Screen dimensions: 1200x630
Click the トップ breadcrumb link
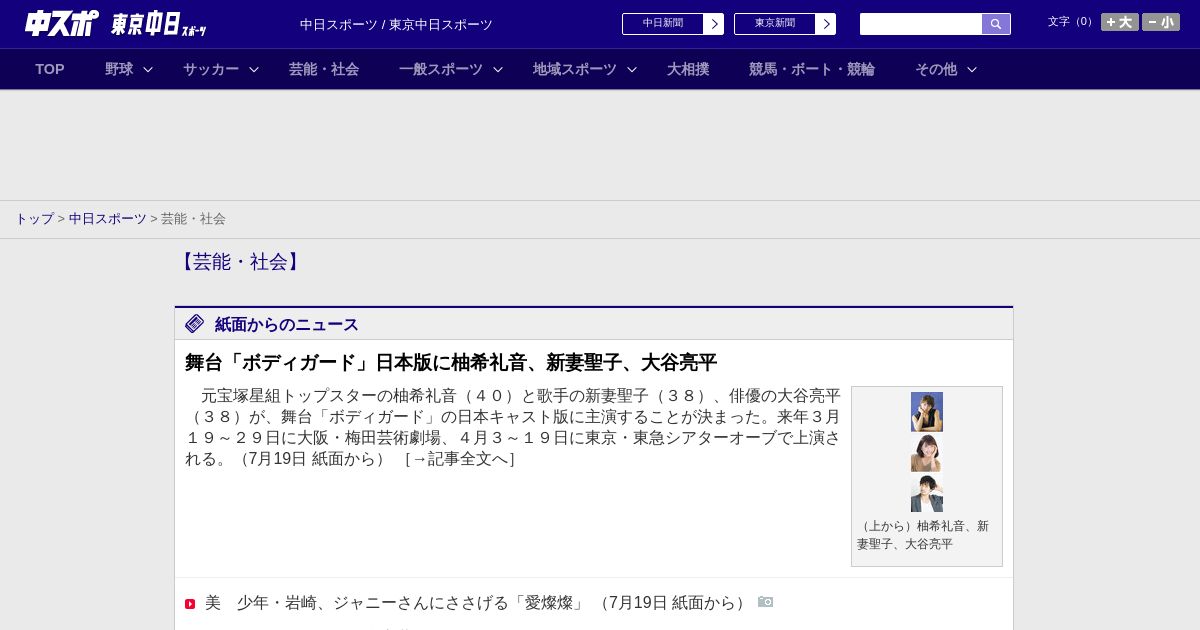34,219
